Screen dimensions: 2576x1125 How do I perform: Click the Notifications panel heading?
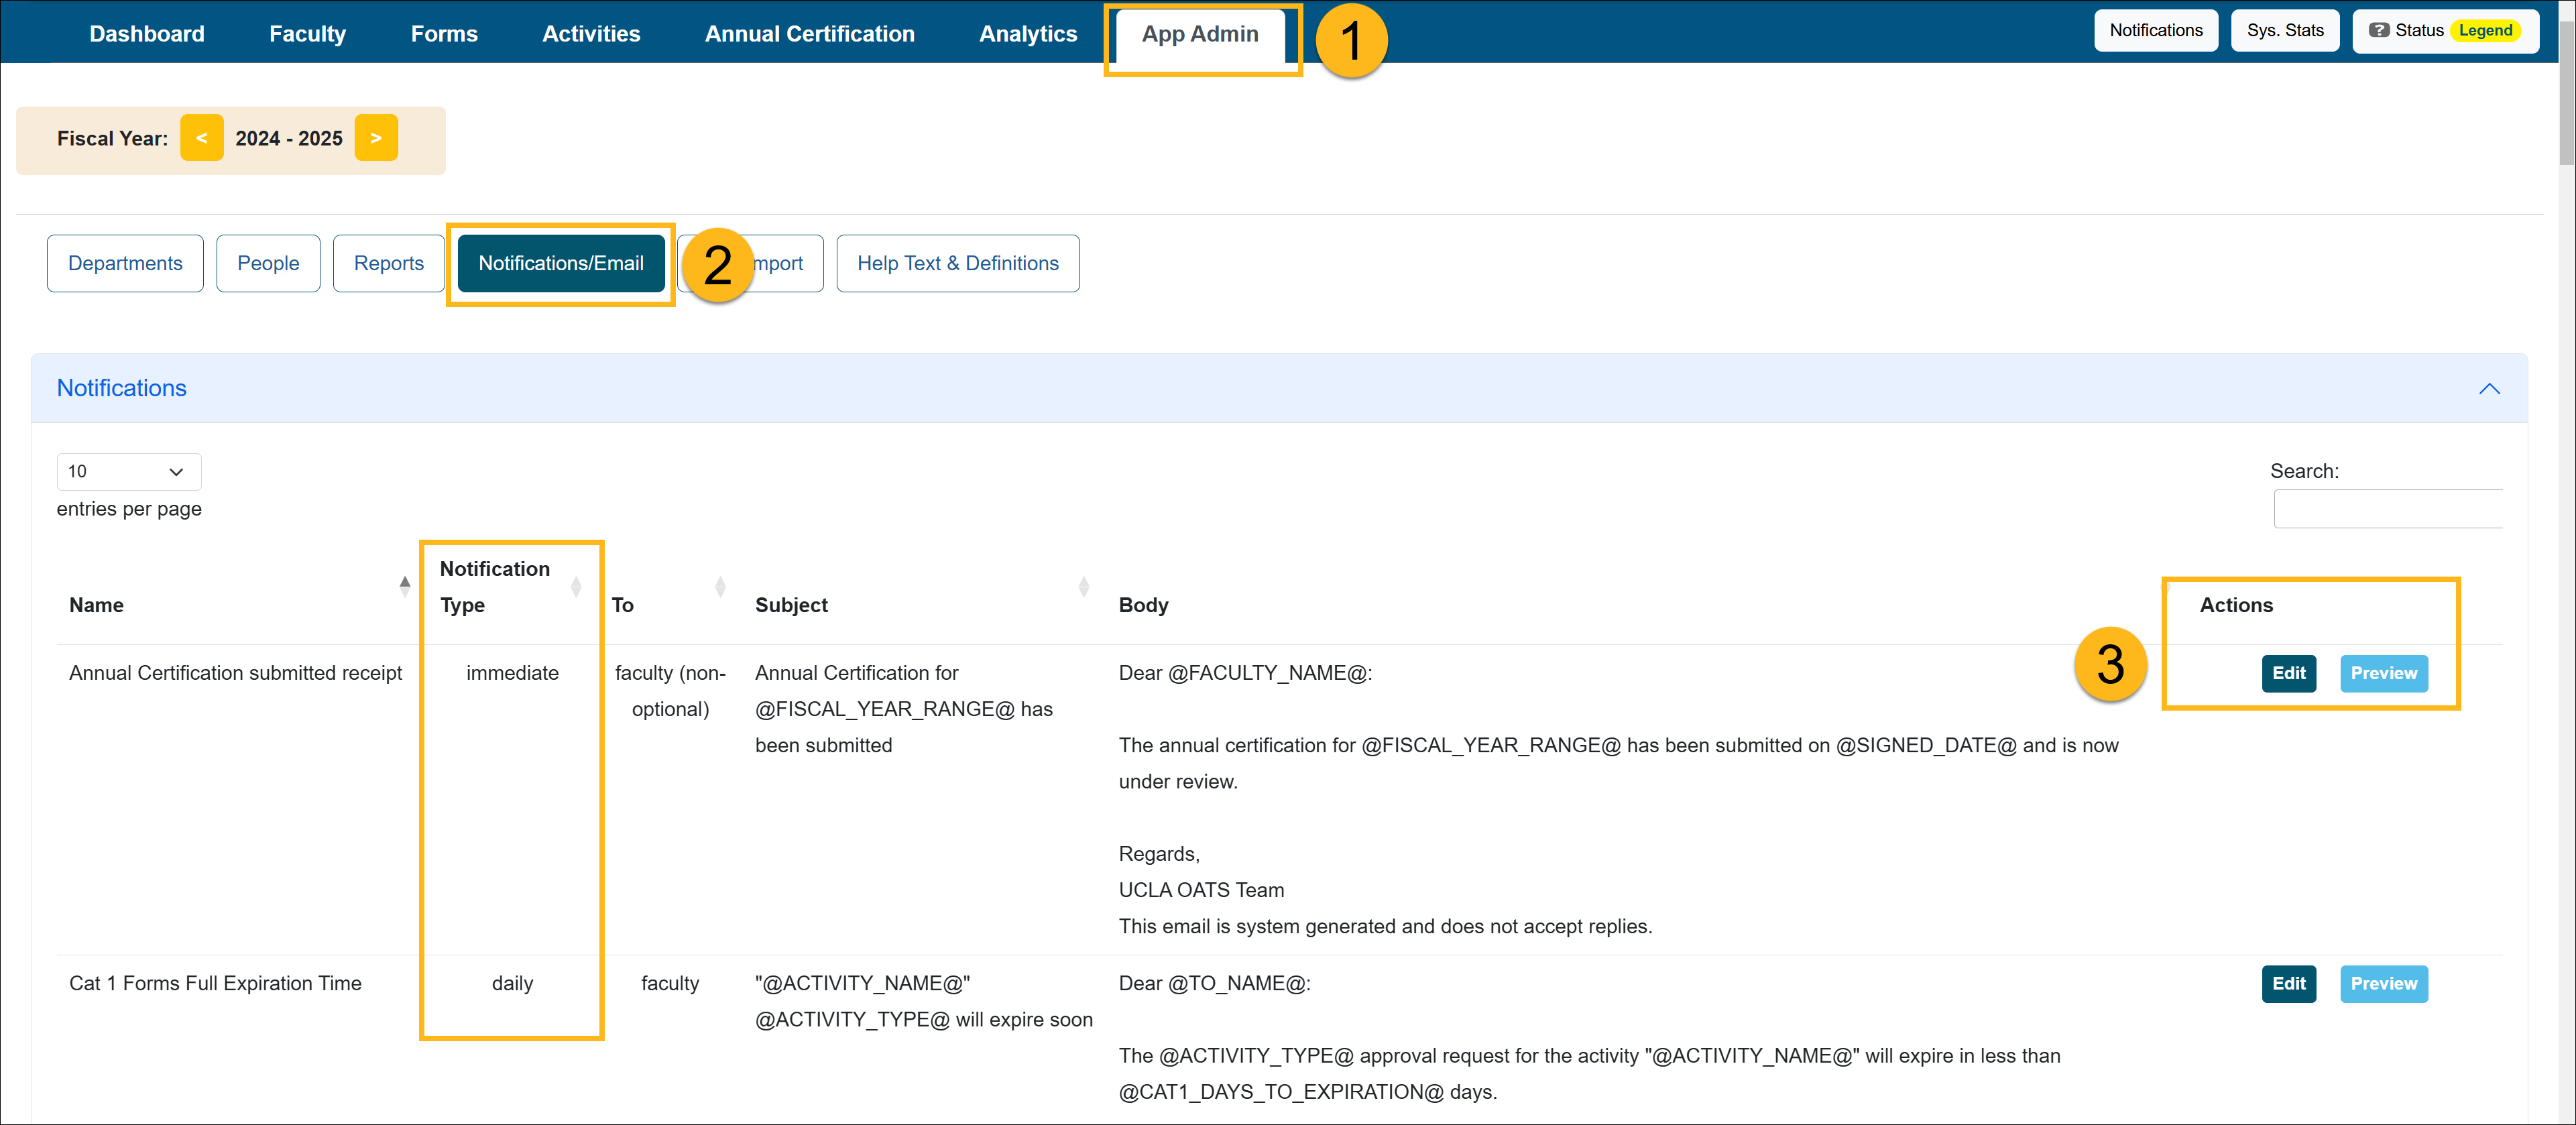[x=121, y=388]
